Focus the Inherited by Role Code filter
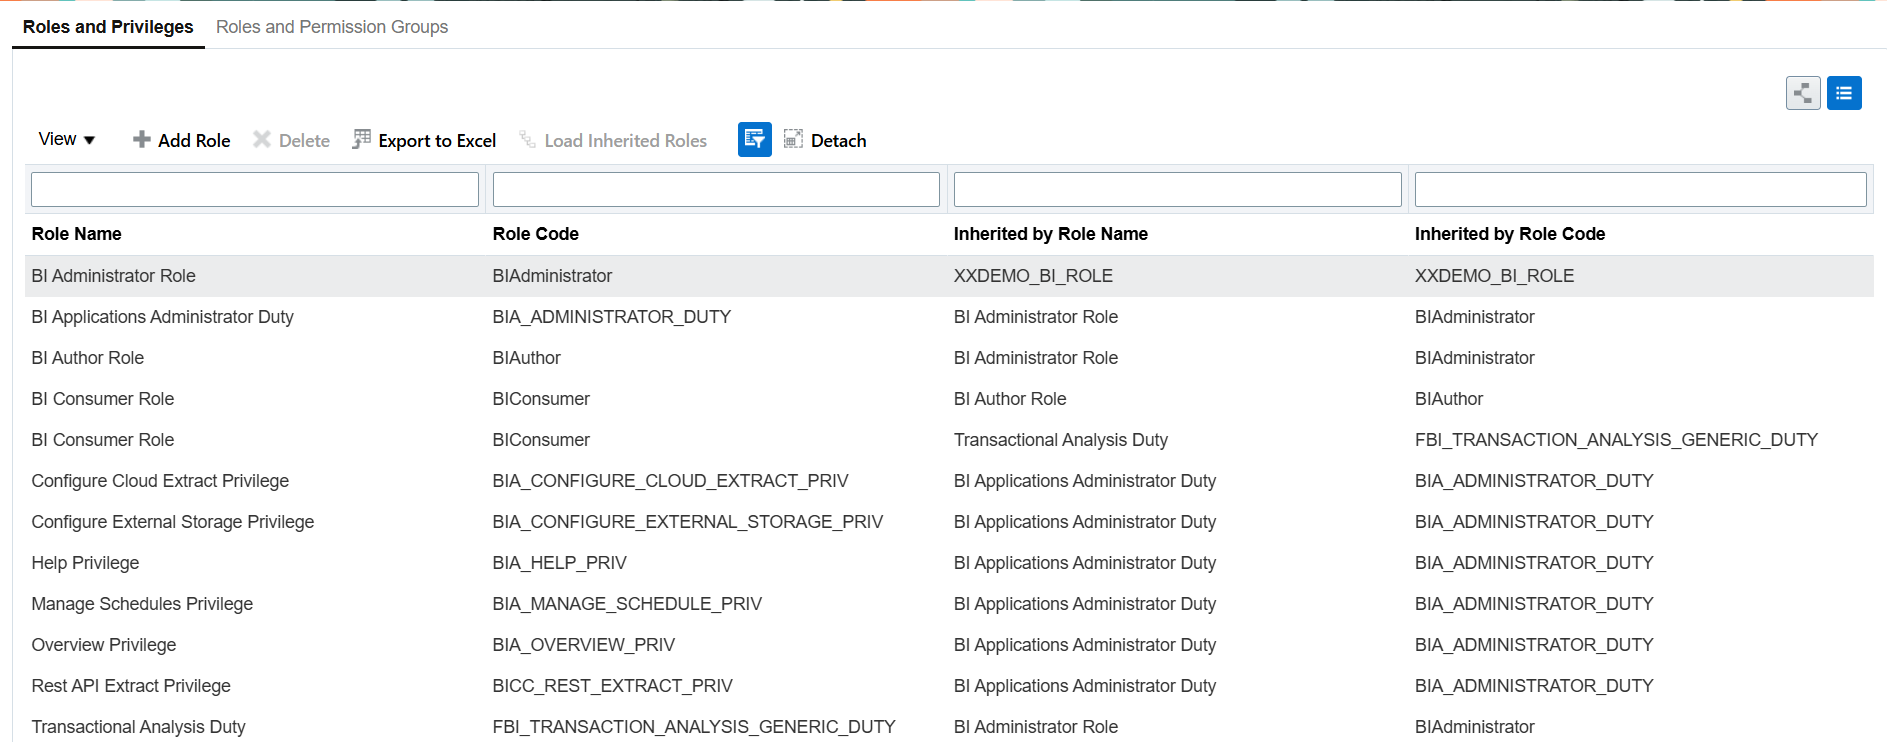This screenshot has width=1887, height=742. [x=1640, y=190]
